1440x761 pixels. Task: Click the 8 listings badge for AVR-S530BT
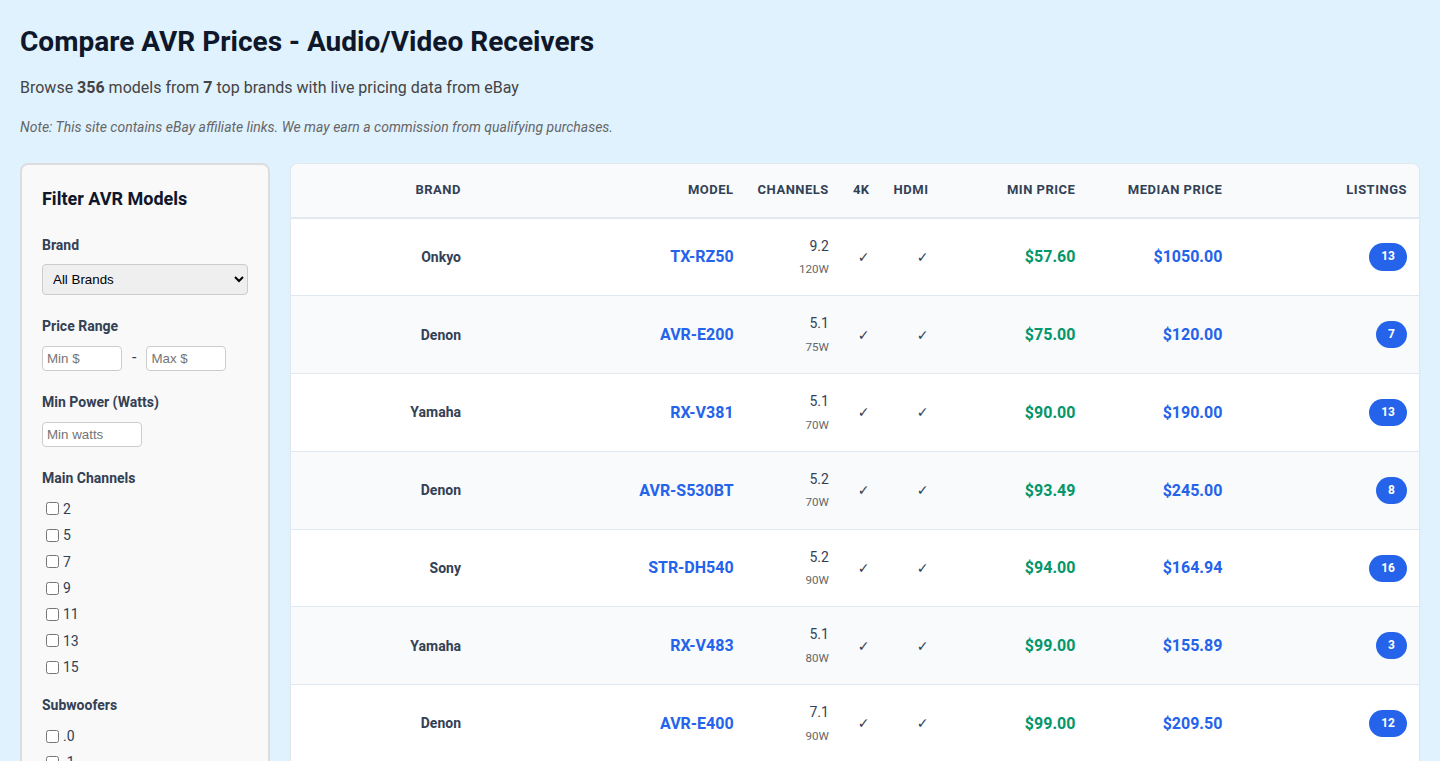click(x=1391, y=490)
